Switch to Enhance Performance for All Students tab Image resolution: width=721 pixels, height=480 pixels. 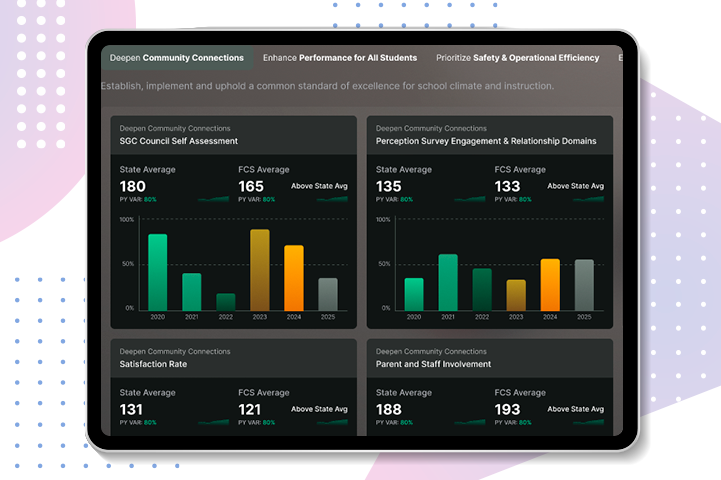340,58
